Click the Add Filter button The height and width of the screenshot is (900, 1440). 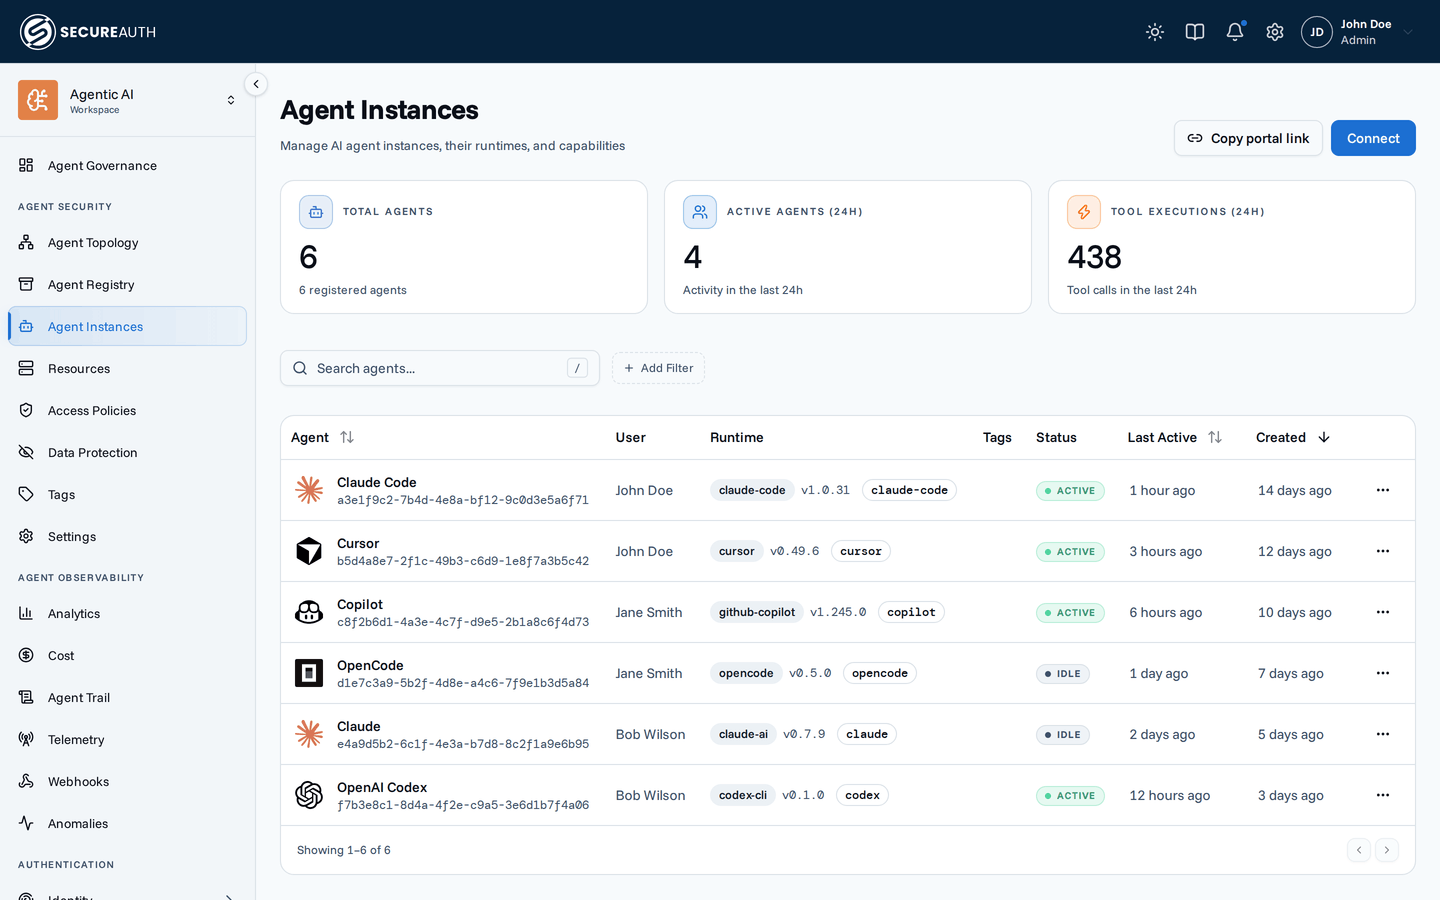(x=659, y=368)
